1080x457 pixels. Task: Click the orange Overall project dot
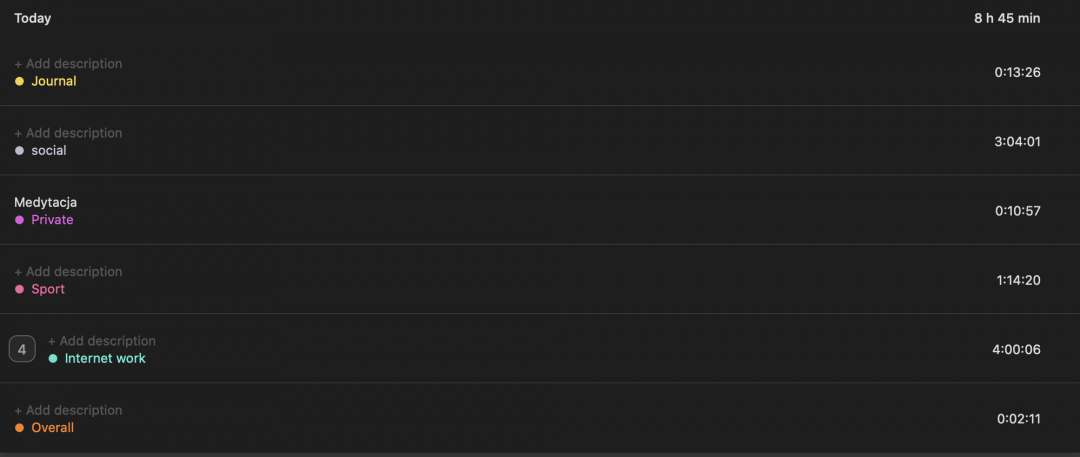(x=19, y=428)
